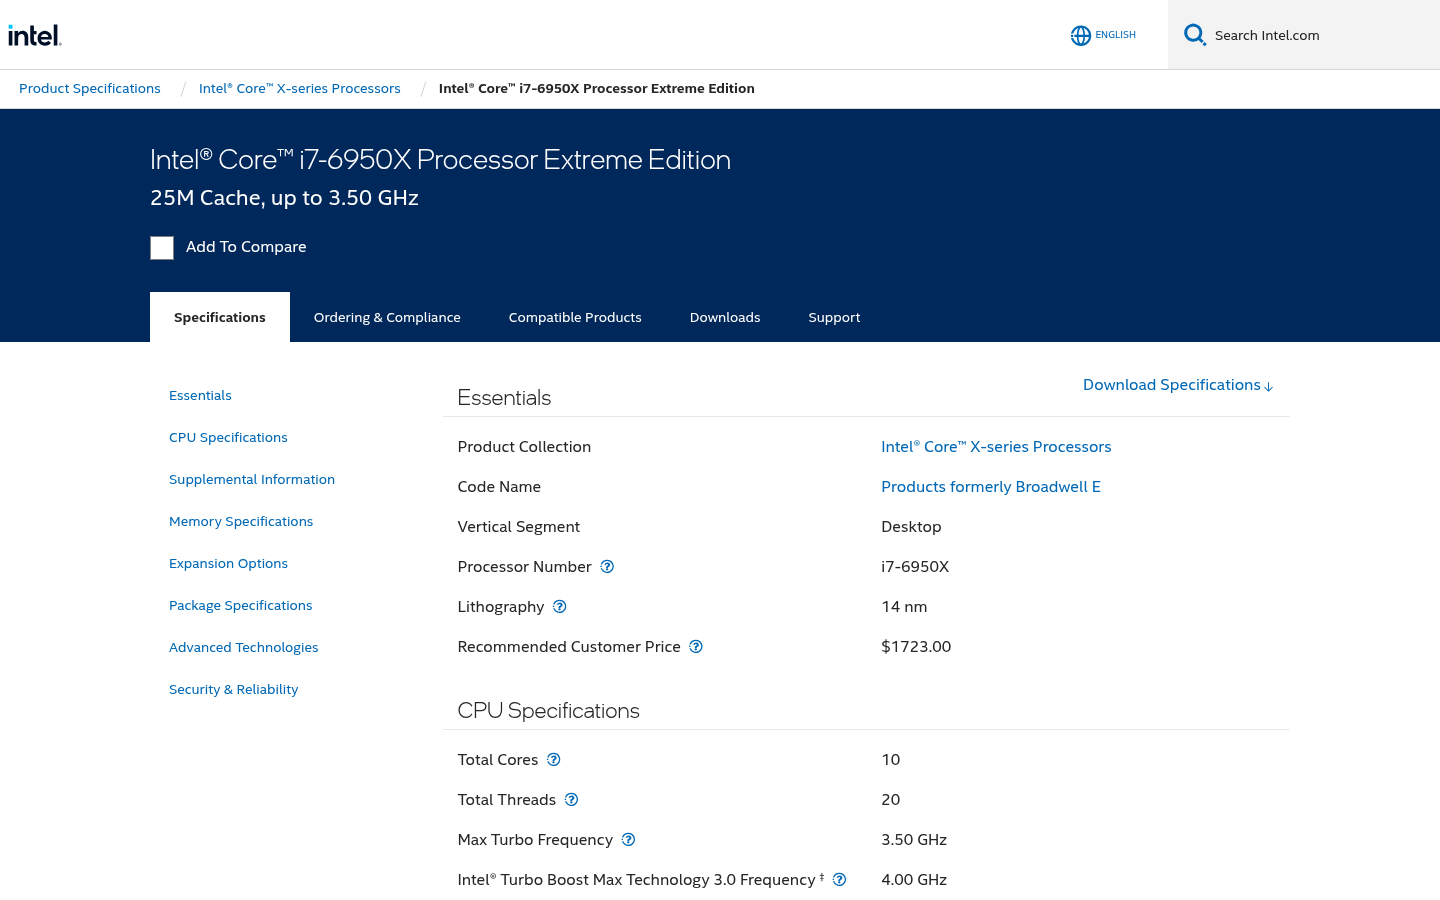Image resolution: width=1440 pixels, height=900 pixels.
Task: Jump to Supplemental Information section
Action: (252, 480)
